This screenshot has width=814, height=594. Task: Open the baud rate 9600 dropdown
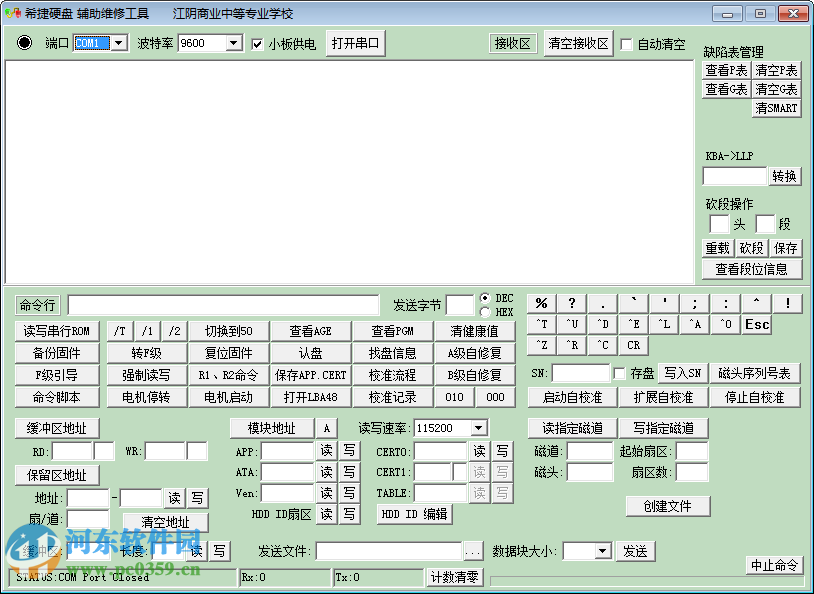(233, 44)
